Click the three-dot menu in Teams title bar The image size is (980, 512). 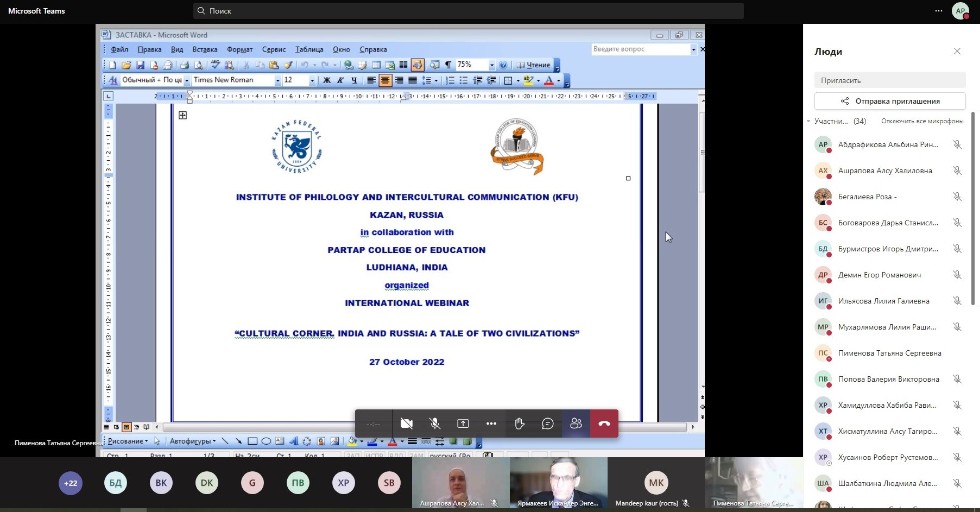point(938,10)
